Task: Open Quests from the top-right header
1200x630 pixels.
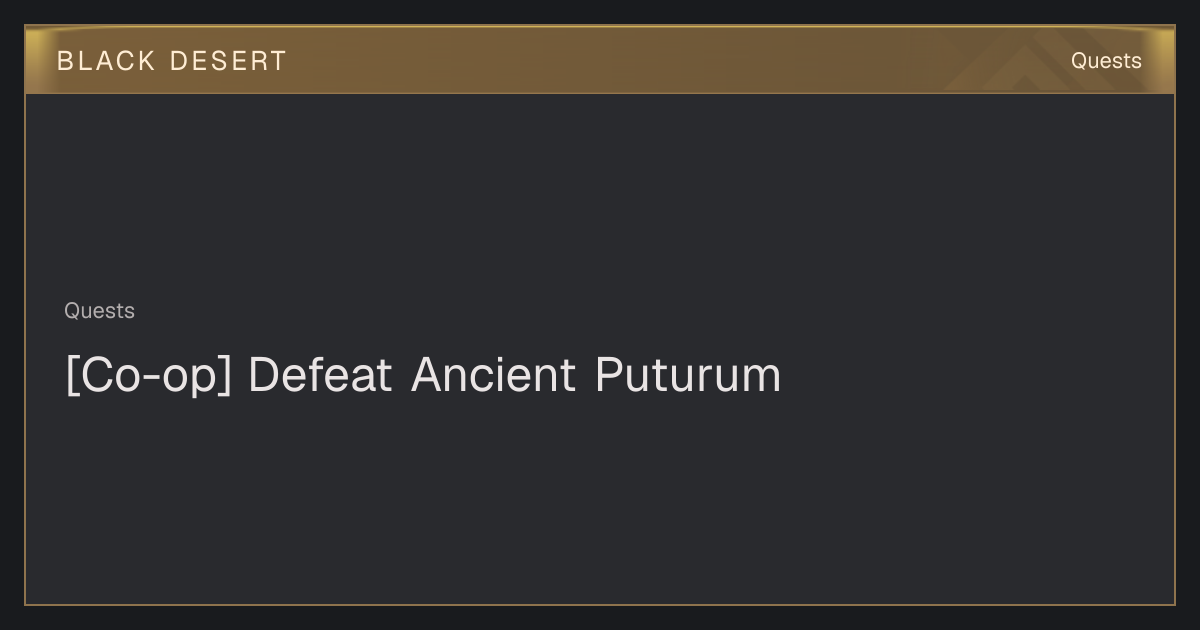Action: (x=1106, y=61)
